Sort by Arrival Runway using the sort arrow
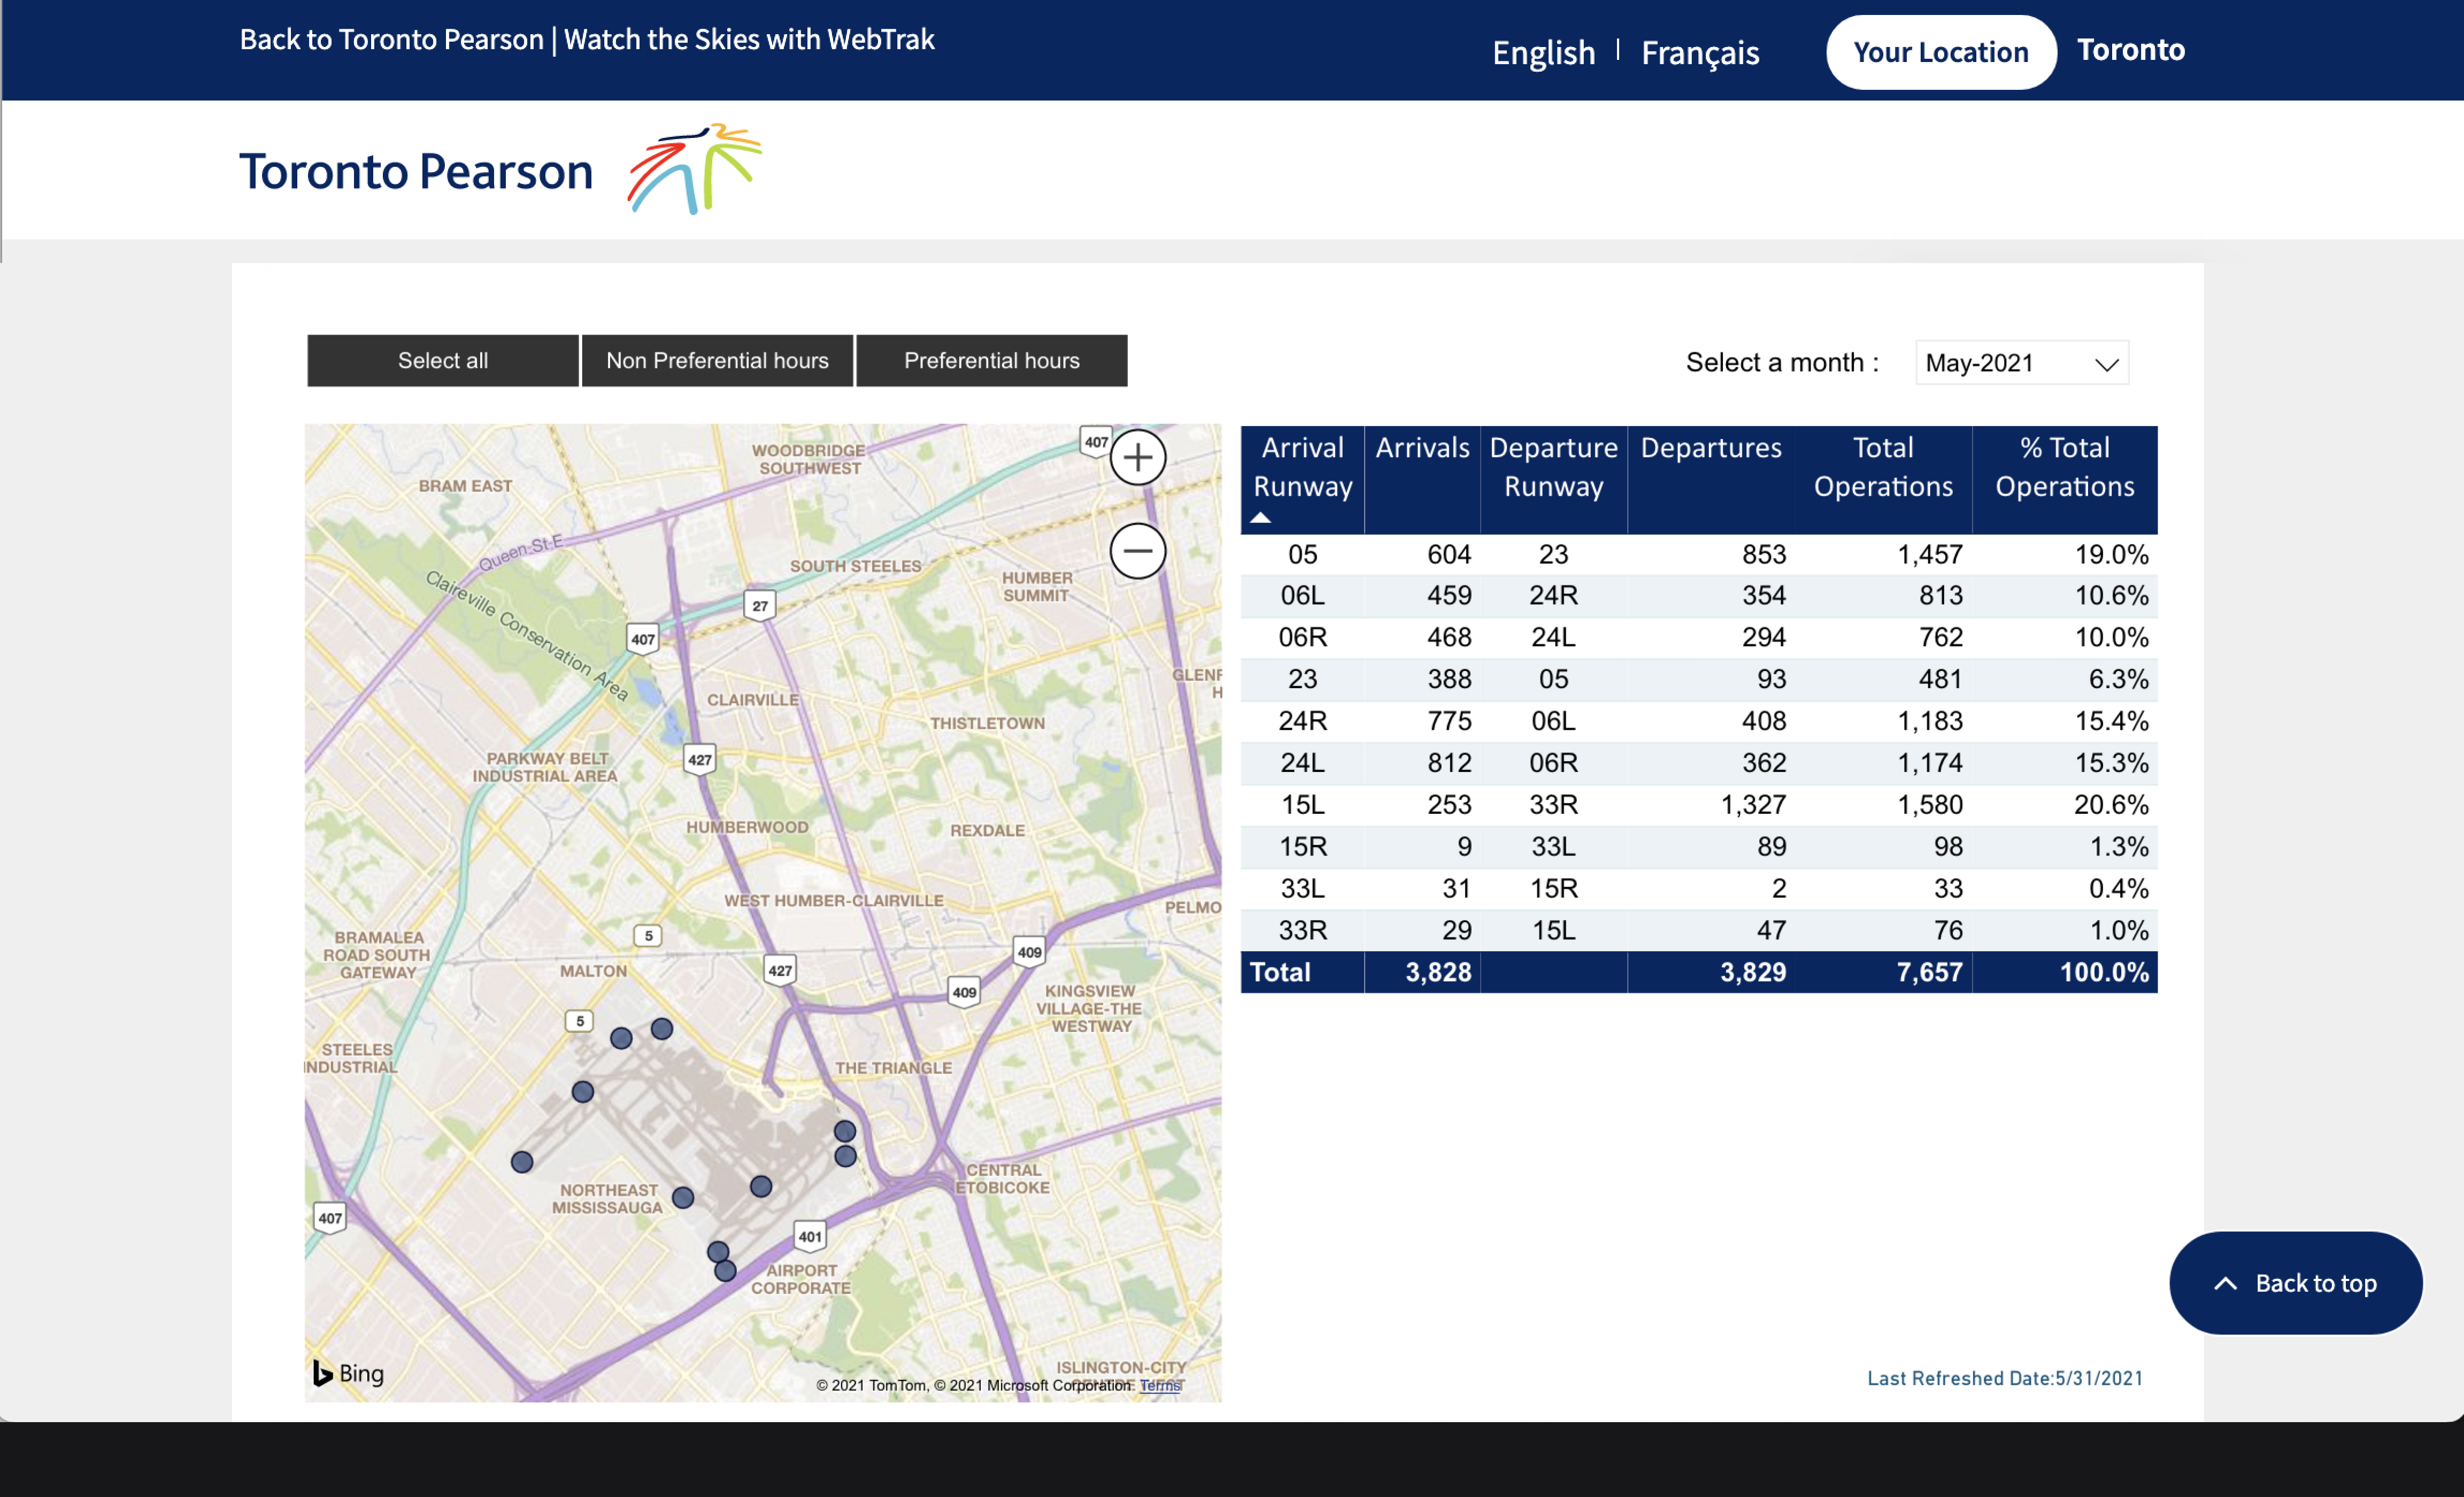 click(x=1260, y=518)
